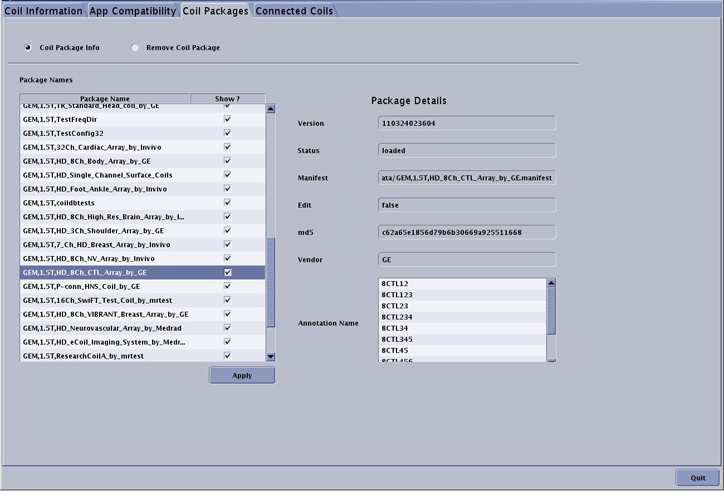Toggle Show checkbox for ResearchCoilA_by_mrtest
Screen dimensions: 724x501
(x=227, y=356)
